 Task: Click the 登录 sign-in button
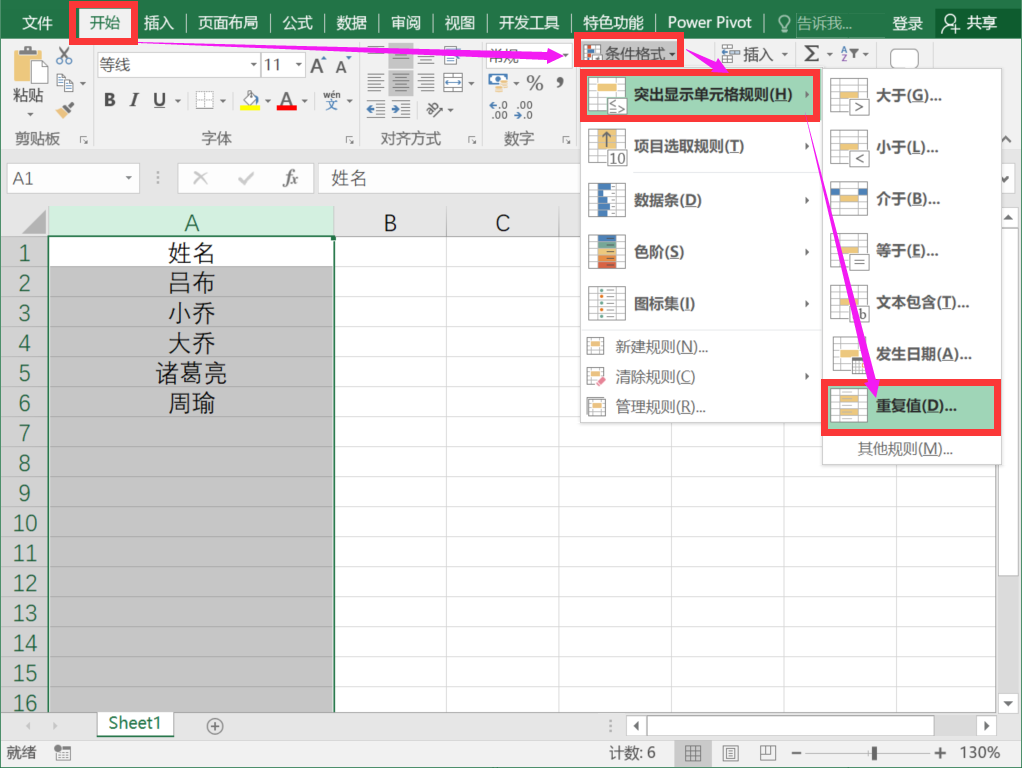pos(907,23)
